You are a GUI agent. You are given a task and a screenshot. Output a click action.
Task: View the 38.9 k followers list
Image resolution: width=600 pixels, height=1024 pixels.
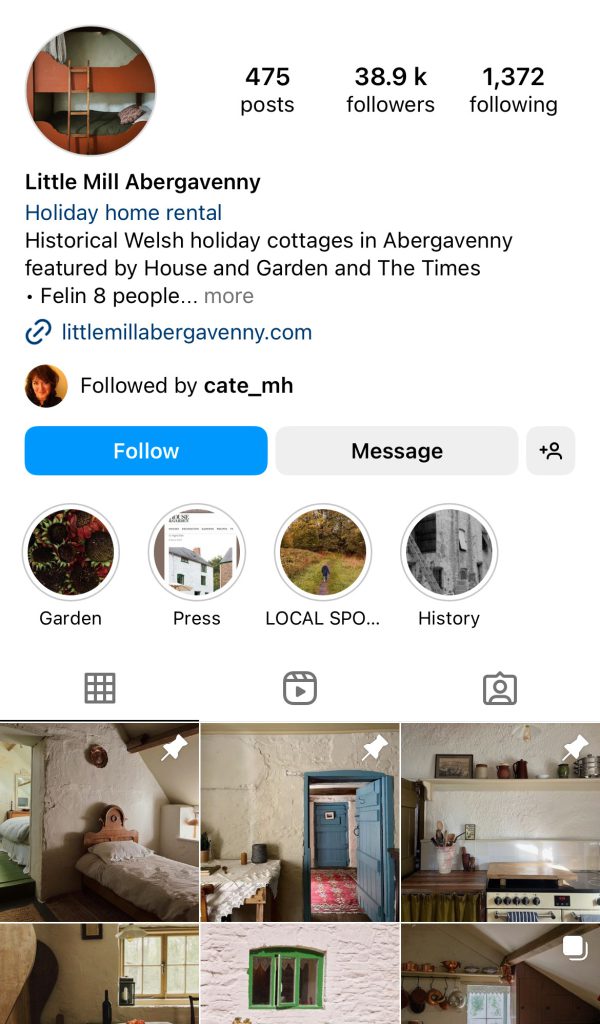pos(390,90)
